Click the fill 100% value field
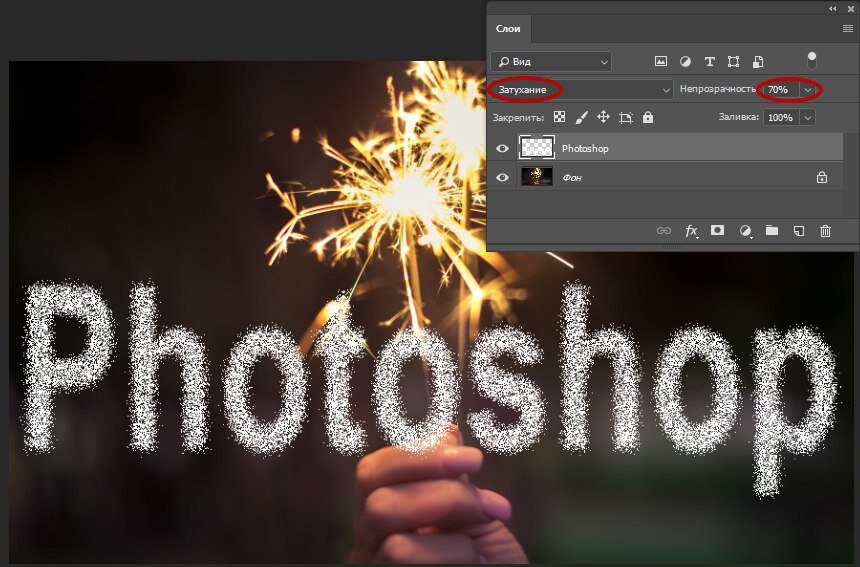Screen dimensions: 860x567 (x=781, y=117)
